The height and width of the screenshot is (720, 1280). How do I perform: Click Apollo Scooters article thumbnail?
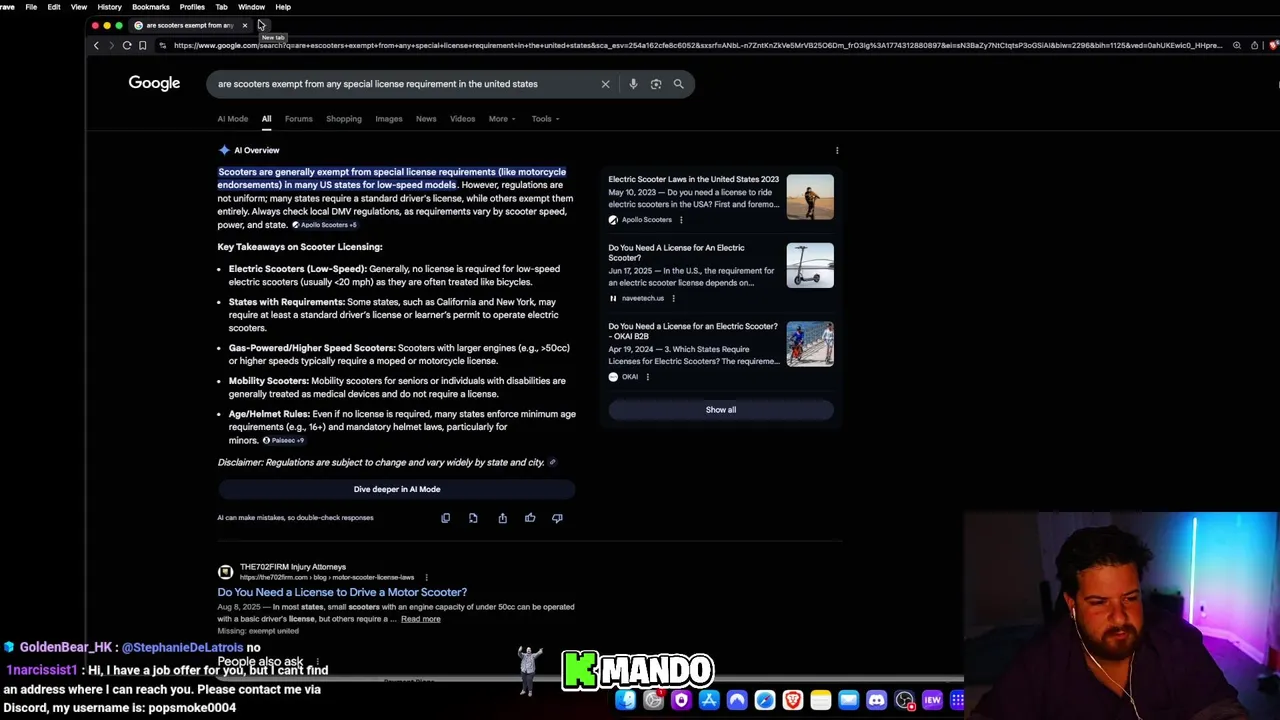click(810, 197)
